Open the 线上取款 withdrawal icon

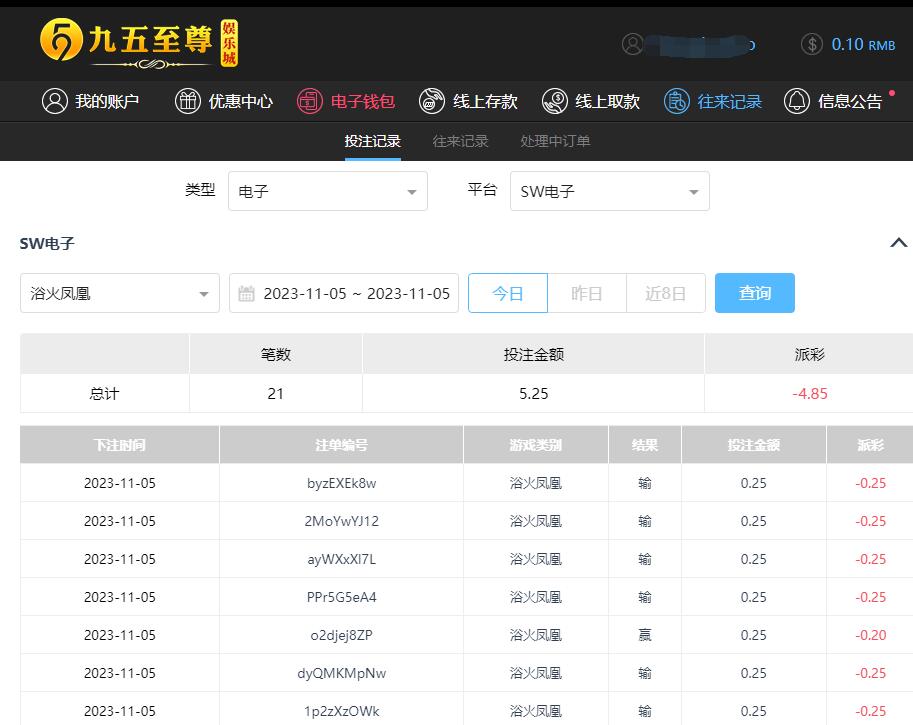(555, 101)
